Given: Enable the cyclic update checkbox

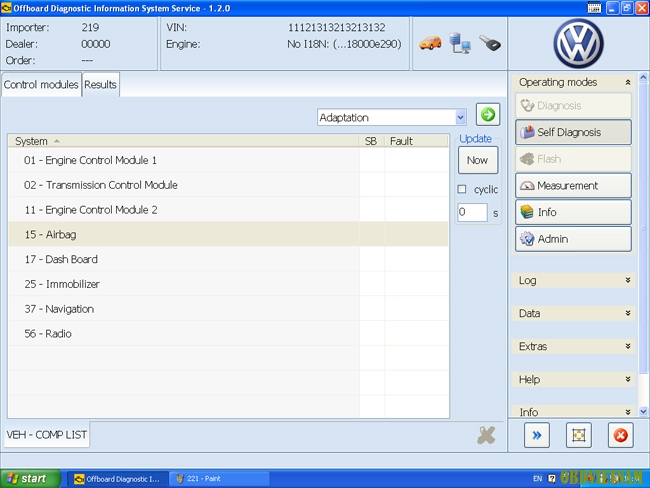Looking at the screenshot, I should [462, 189].
